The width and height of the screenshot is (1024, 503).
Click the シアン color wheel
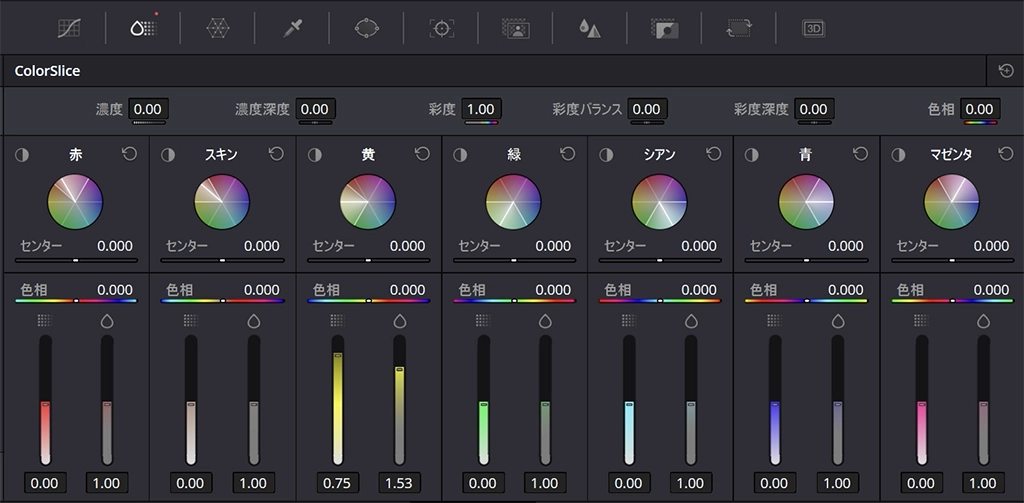pos(659,202)
